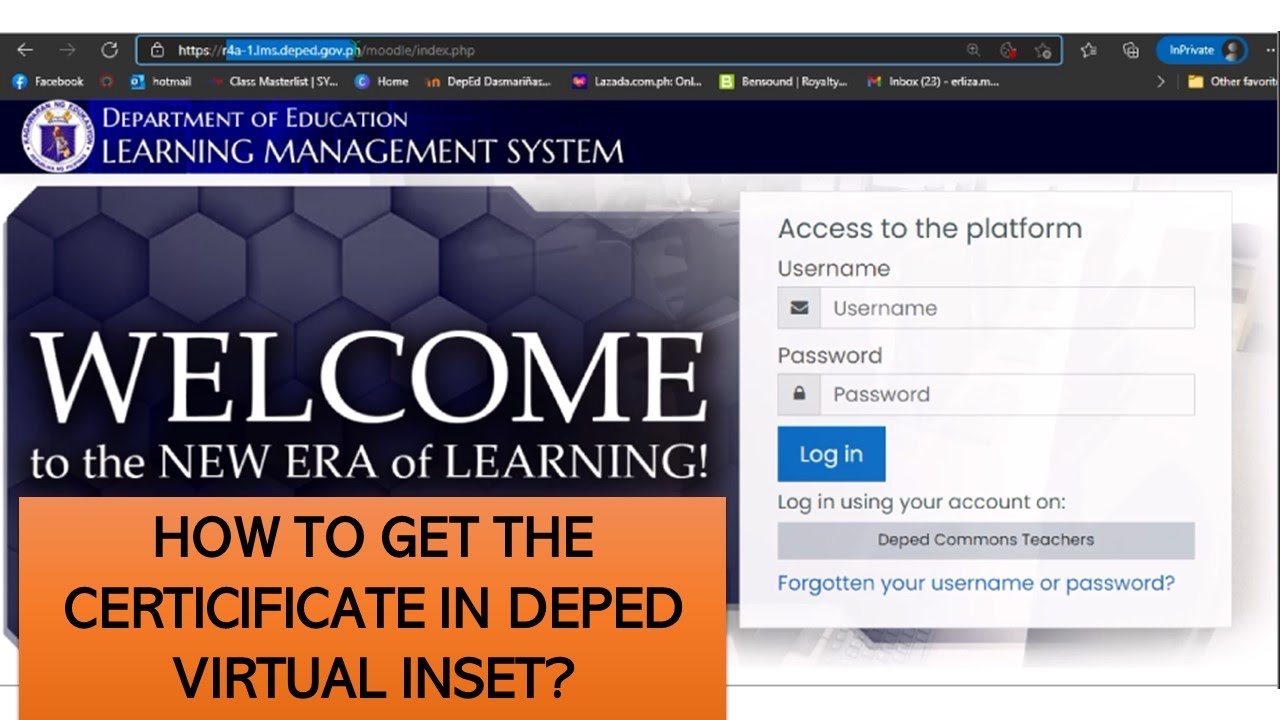1280x720 pixels.
Task: Open the Gmail Inbox (23) bookmark
Action: (933, 82)
